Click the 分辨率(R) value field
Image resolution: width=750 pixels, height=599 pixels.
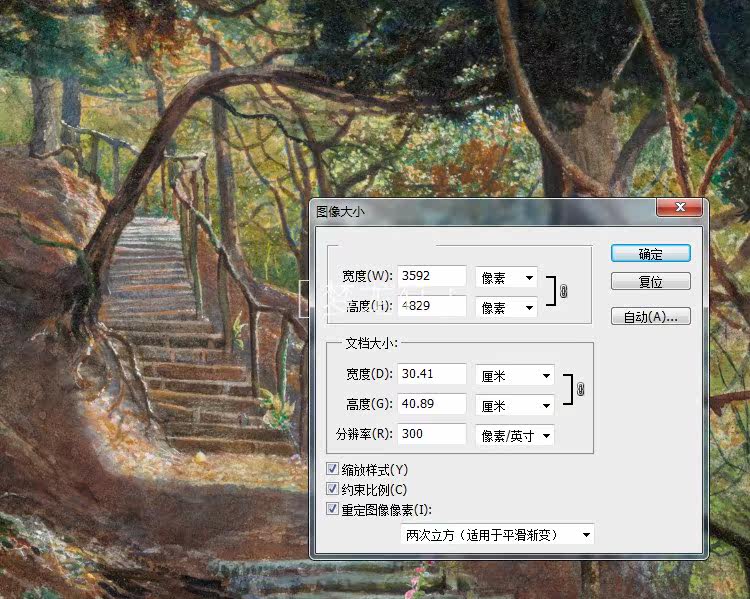[431, 434]
